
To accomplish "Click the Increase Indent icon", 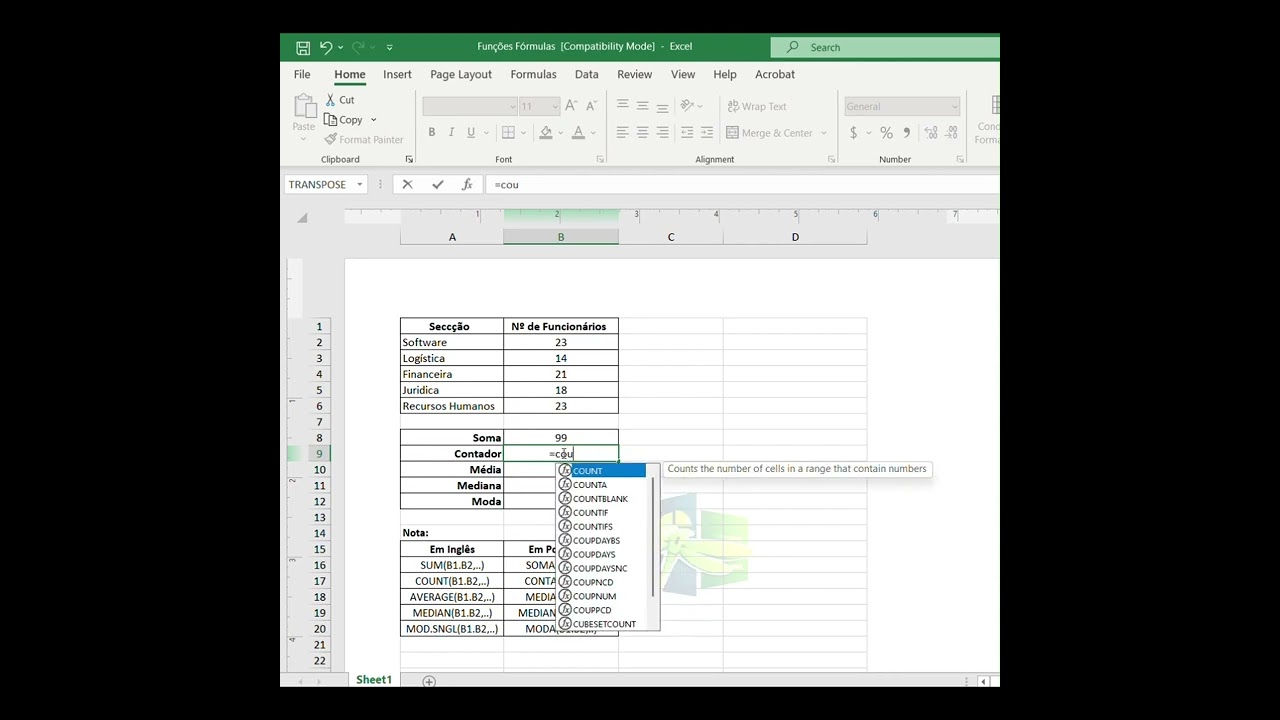I will [707, 132].
